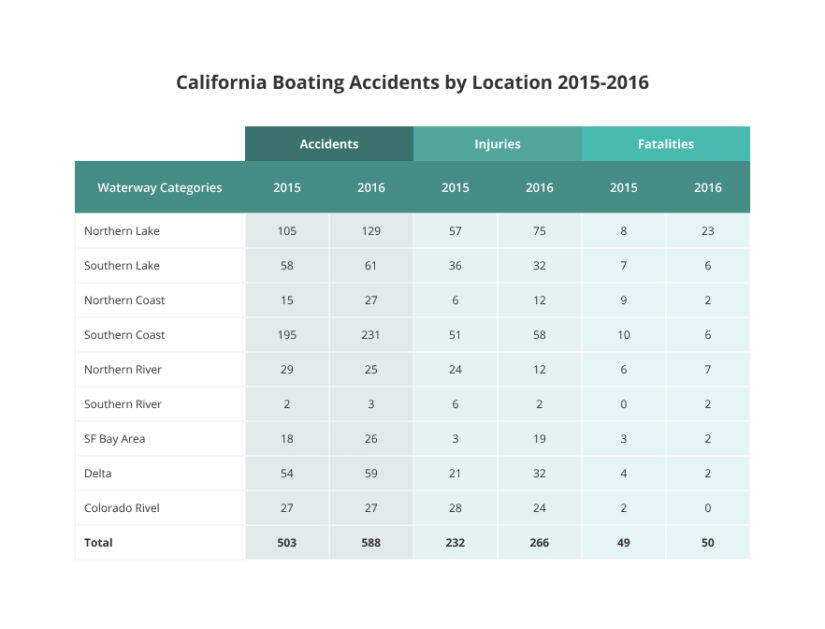
Task: Click the 2016 header under Fatalities
Action: pos(708,187)
